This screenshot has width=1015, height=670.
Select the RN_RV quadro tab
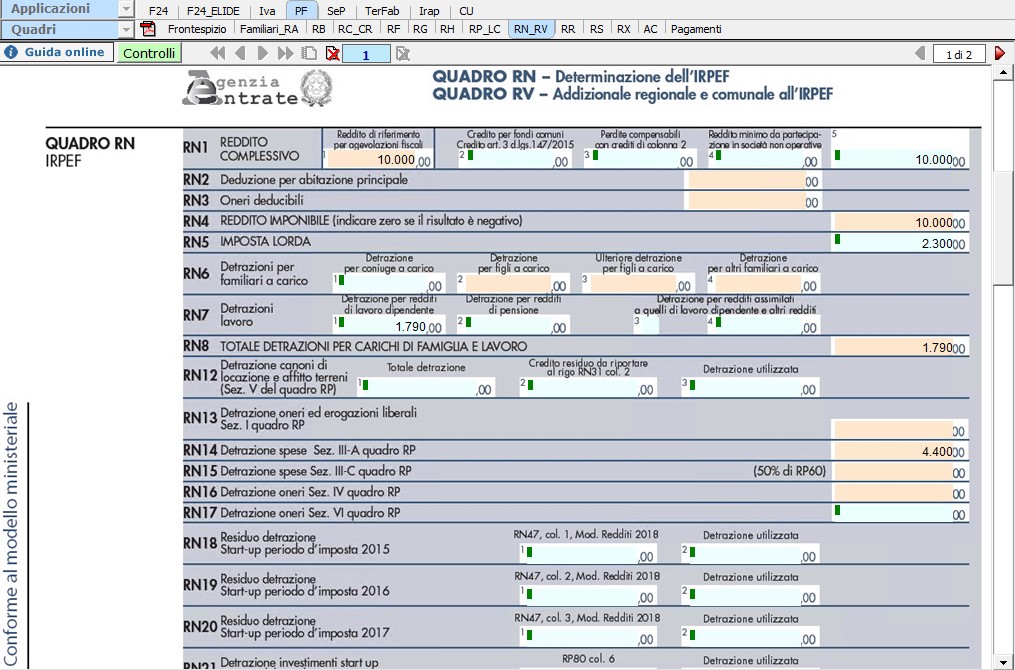coord(531,29)
